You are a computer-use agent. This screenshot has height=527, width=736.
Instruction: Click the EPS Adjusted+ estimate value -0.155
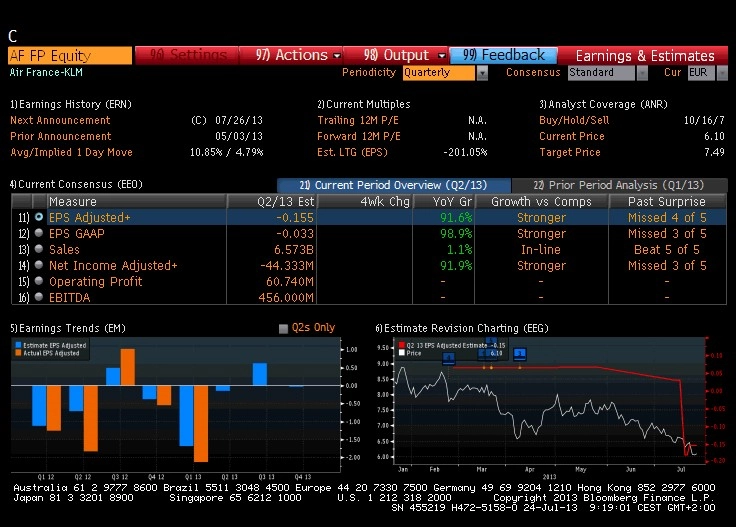tap(295, 218)
